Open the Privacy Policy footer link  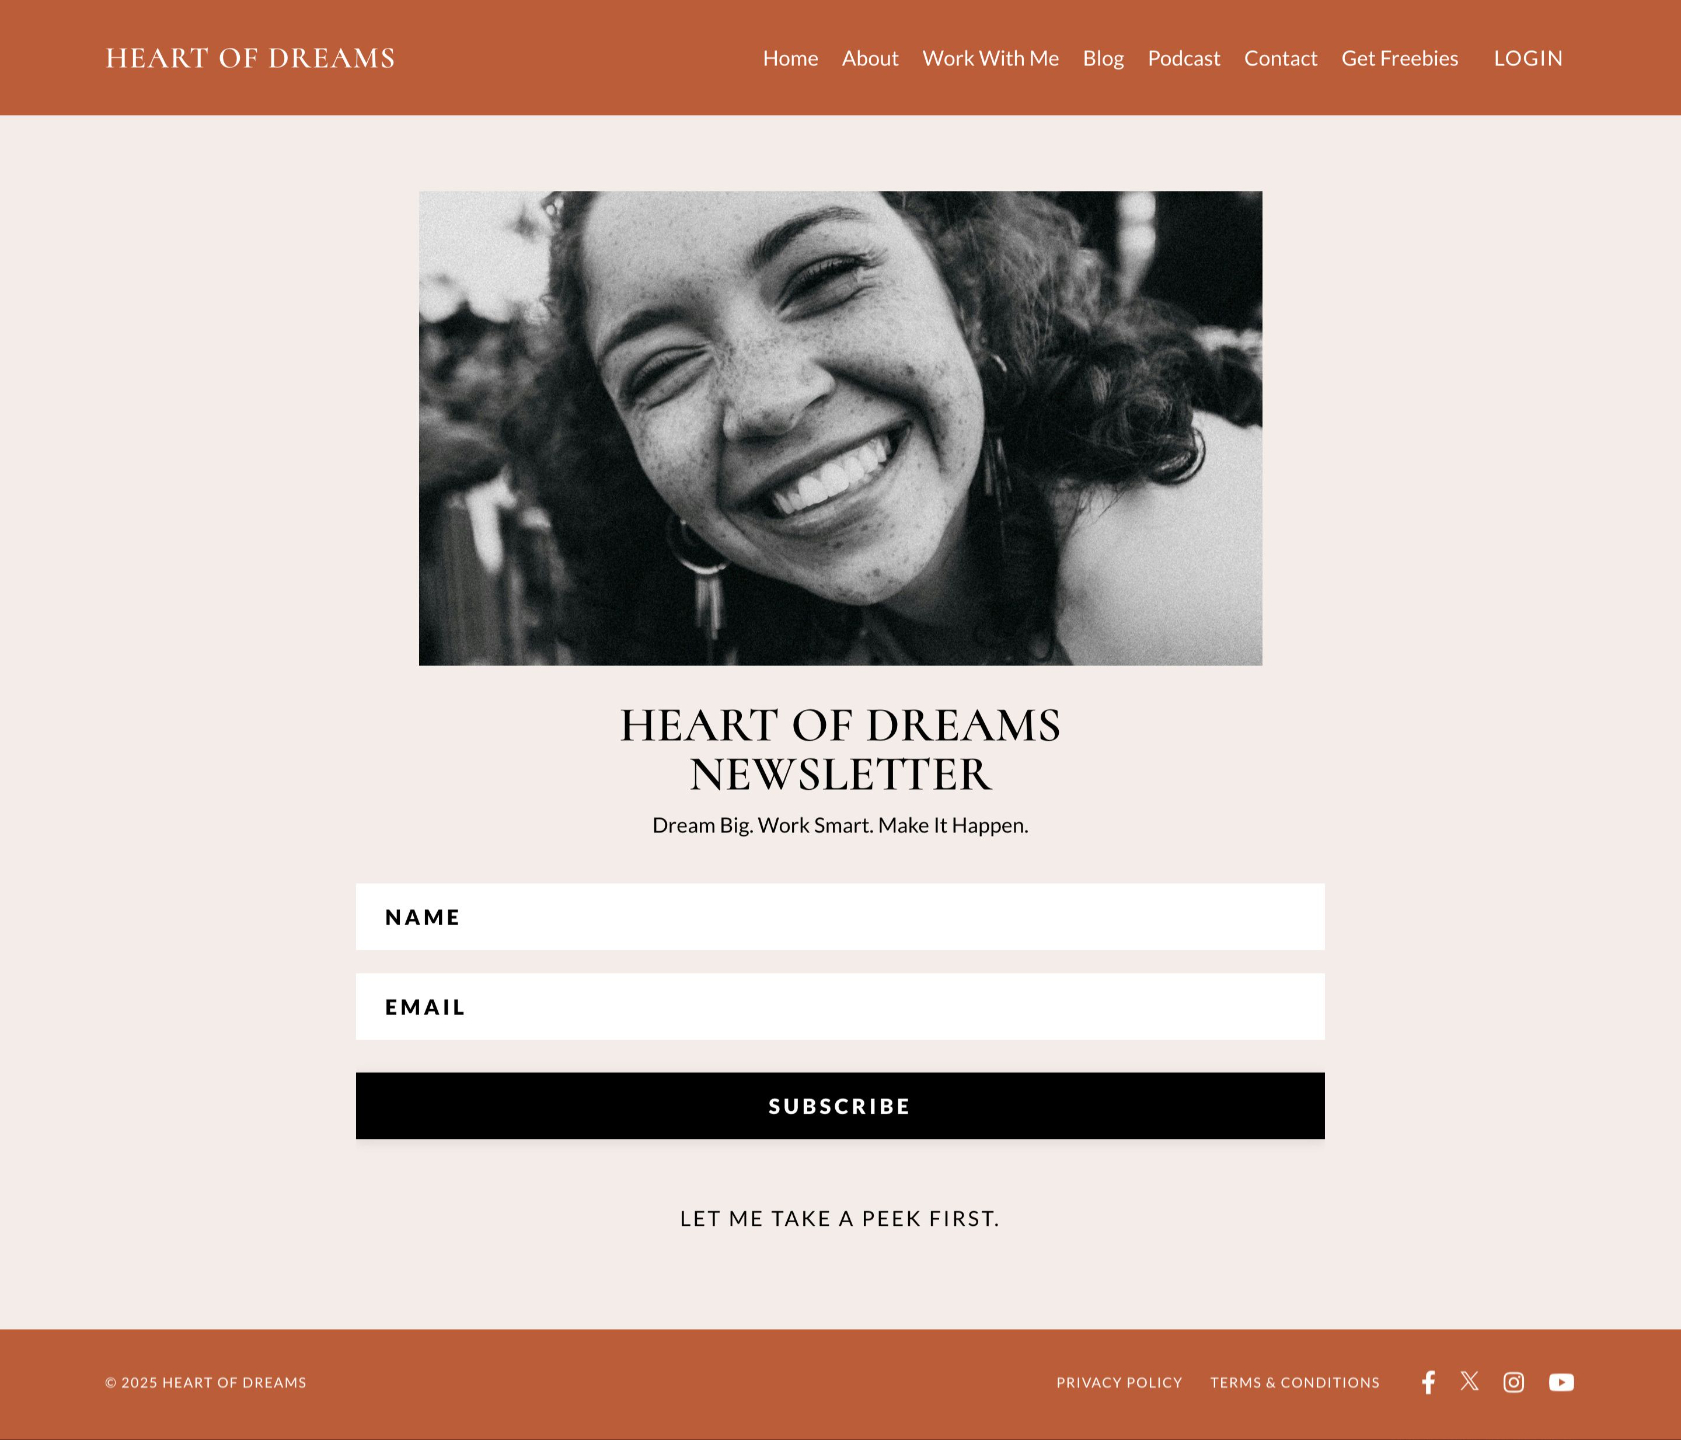pyautogui.click(x=1119, y=1382)
